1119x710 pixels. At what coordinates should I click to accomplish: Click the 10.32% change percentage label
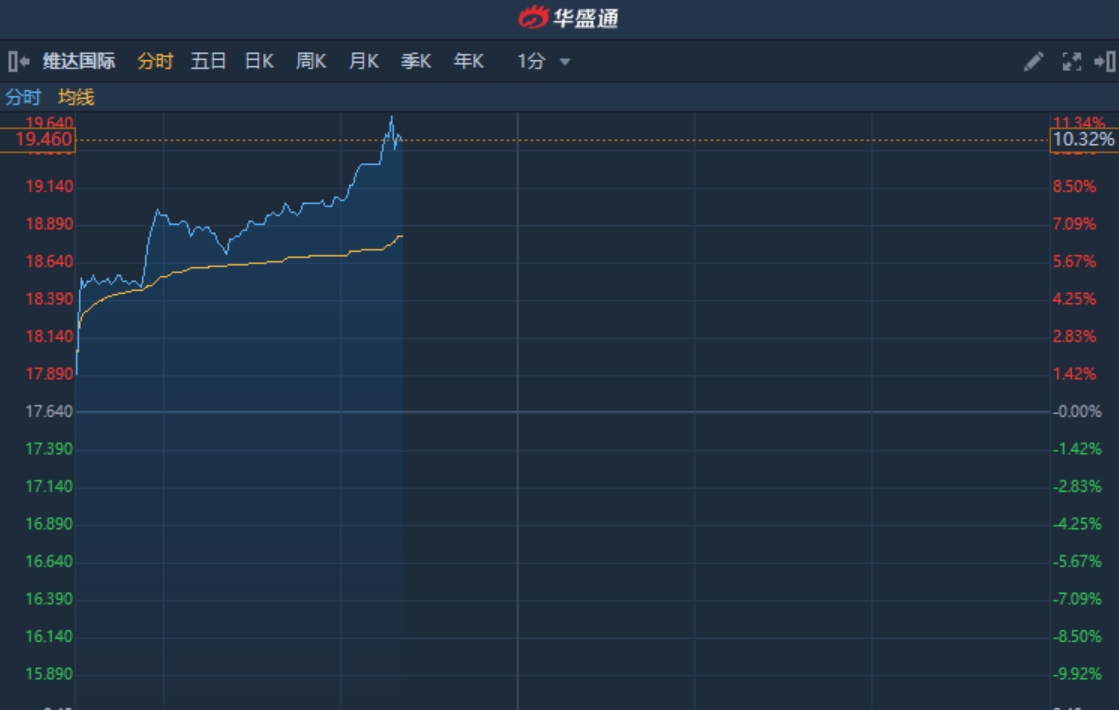click(1083, 140)
